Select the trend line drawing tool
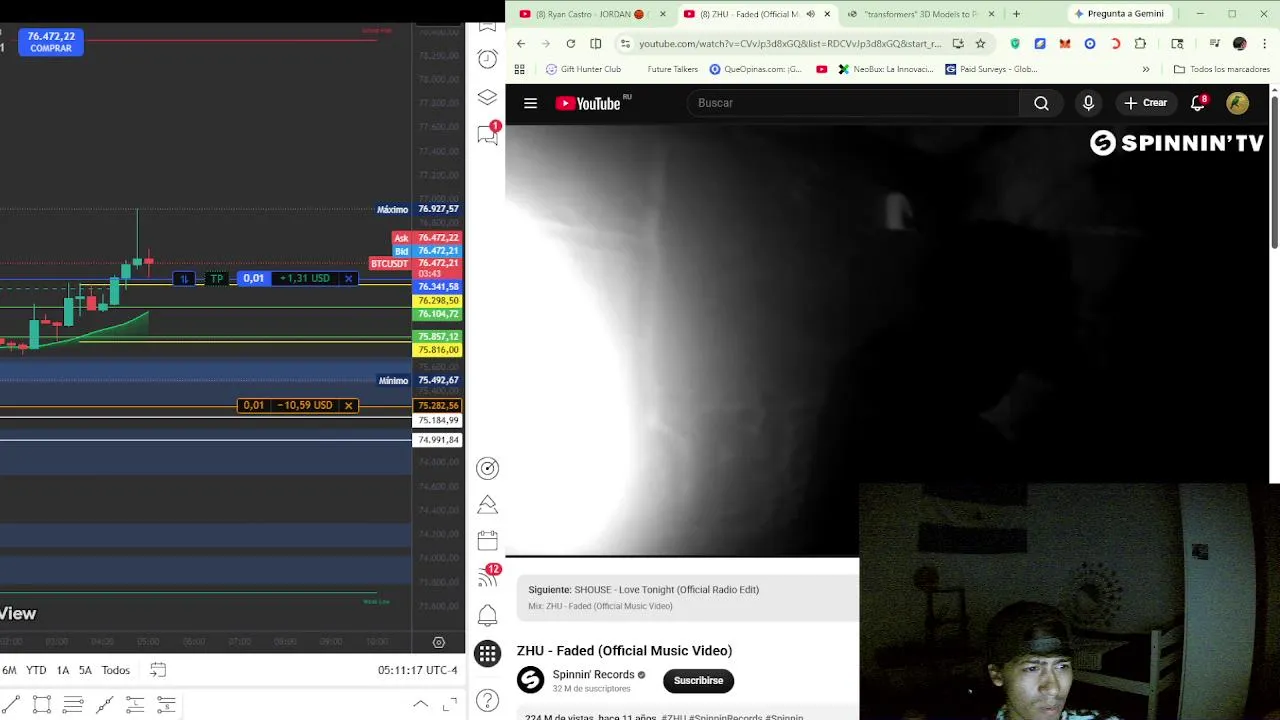The width and height of the screenshot is (1280, 720). coord(10,705)
